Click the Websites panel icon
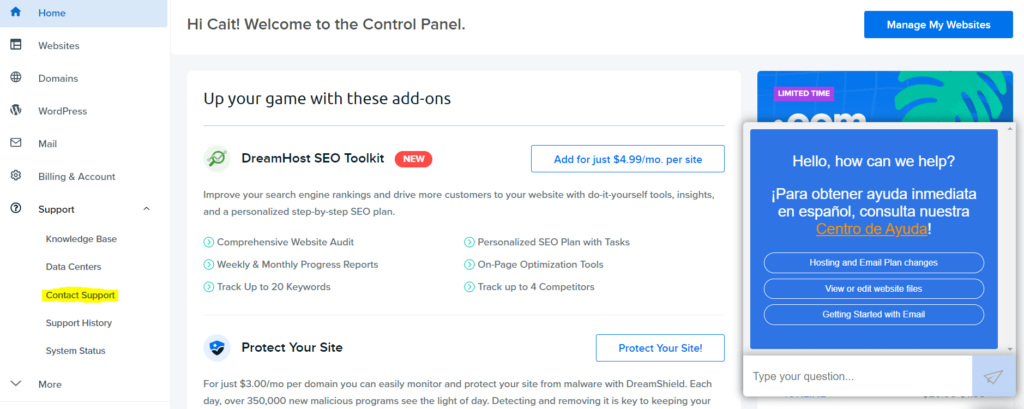Viewport: 1024px width, 409px height. tap(16, 45)
